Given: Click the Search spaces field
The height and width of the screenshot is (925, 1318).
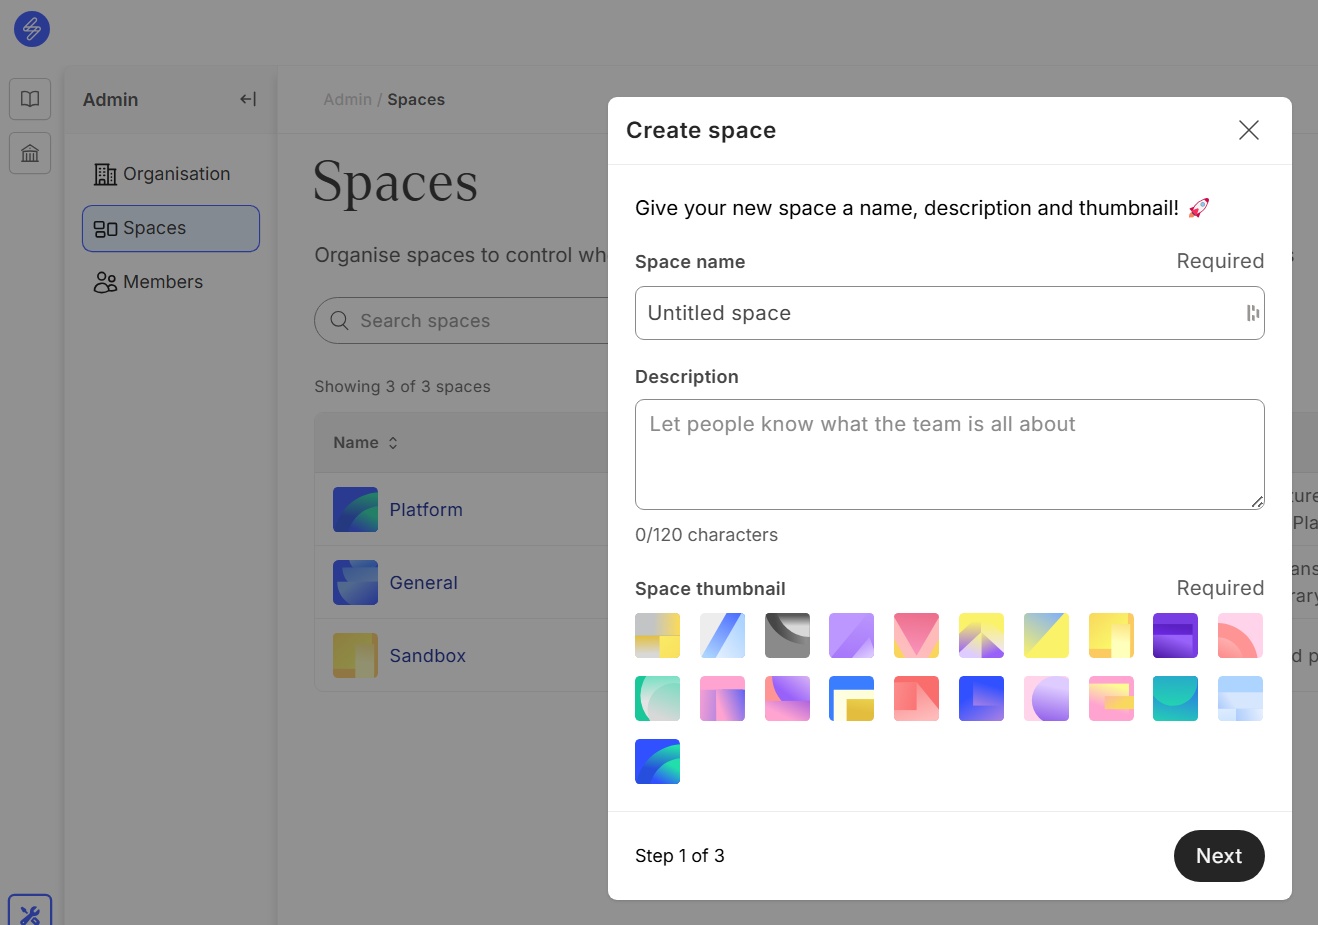Looking at the screenshot, I should (x=470, y=321).
